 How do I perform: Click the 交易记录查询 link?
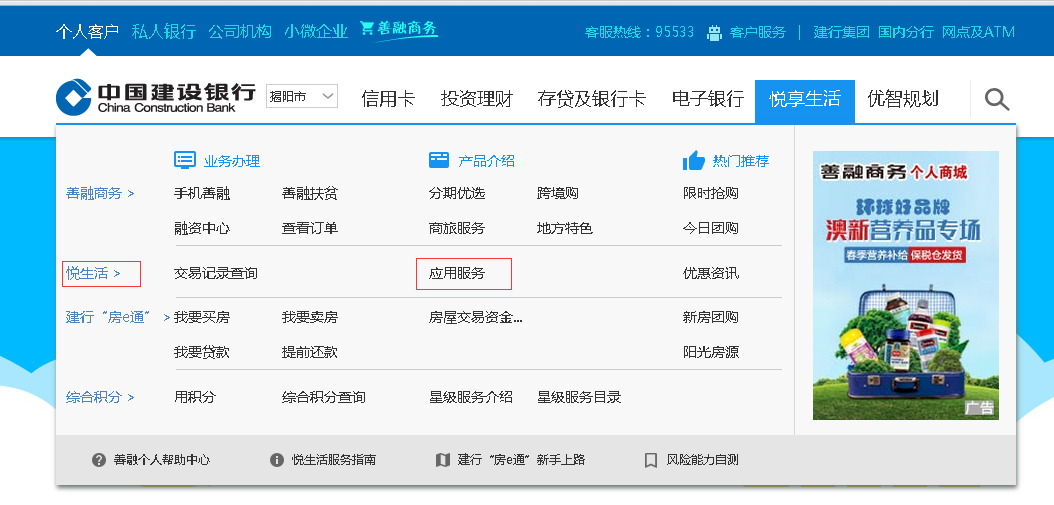[x=216, y=273]
